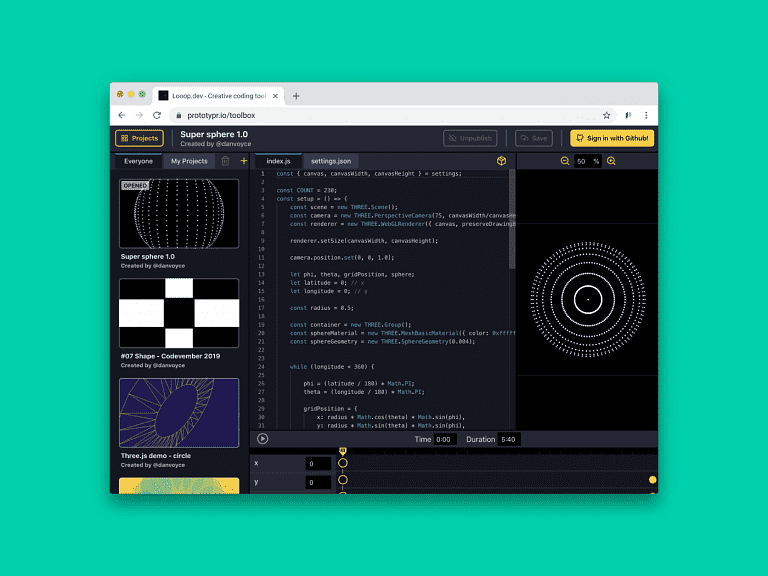Bookmark this page with star icon
Screen dimensions: 768x576
coord(606,115)
